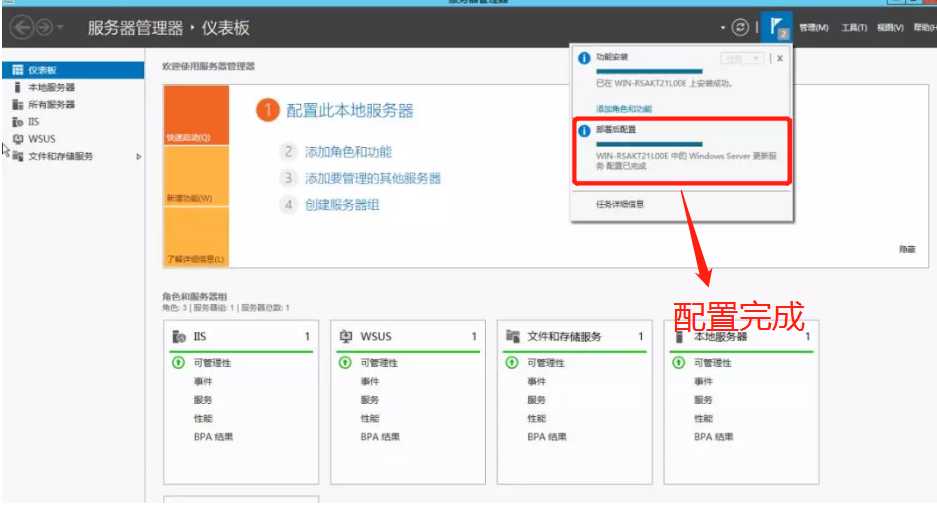The width and height of the screenshot is (937, 509).
Task: Open 可管理性 in the IIS tile
Action: click(x=212, y=363)
